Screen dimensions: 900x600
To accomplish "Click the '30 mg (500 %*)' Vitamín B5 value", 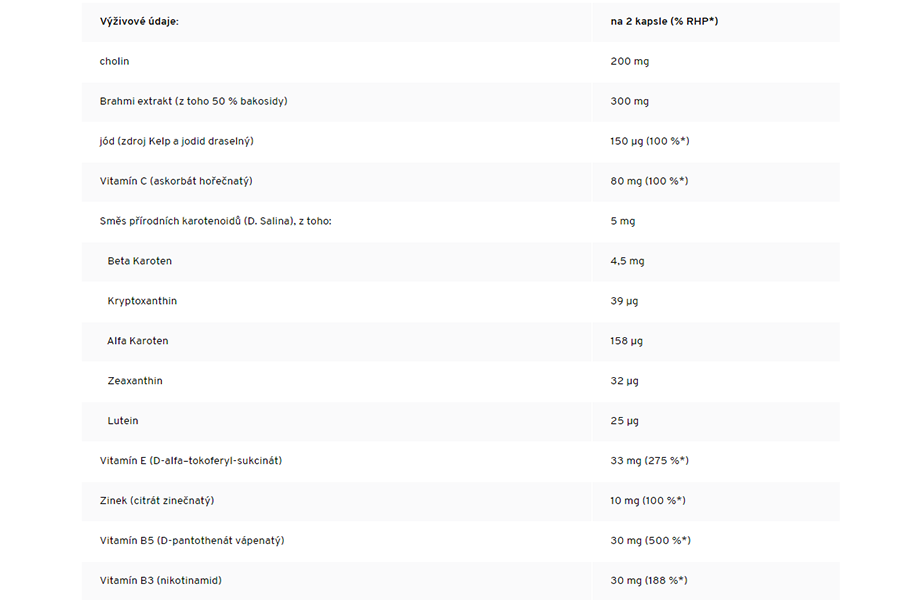I will pyautogui.click(x=650, y=541).
